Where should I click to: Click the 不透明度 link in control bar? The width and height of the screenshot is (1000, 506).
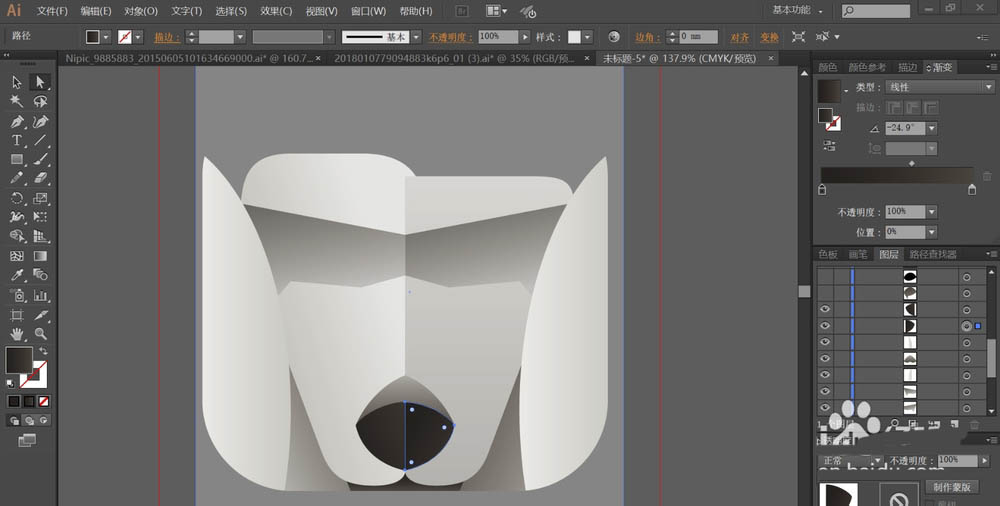click(x=450, y=38)
